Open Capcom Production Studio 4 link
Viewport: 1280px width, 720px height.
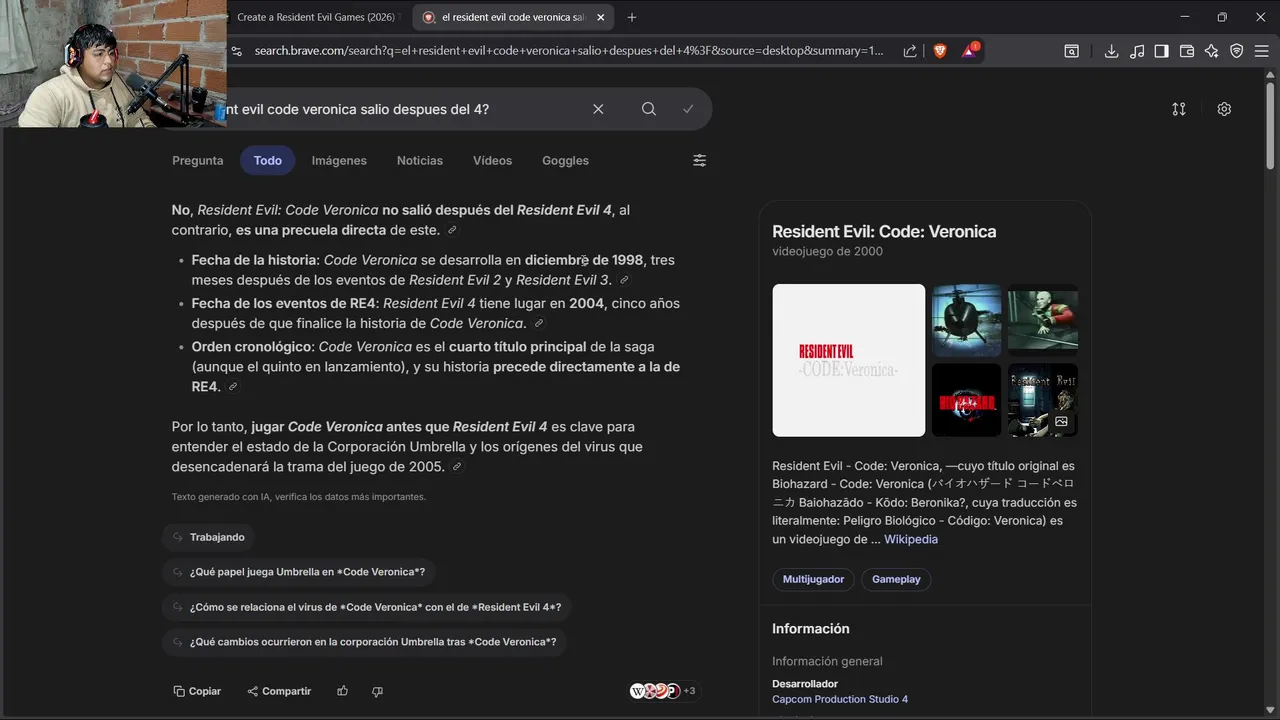[840, 699]
